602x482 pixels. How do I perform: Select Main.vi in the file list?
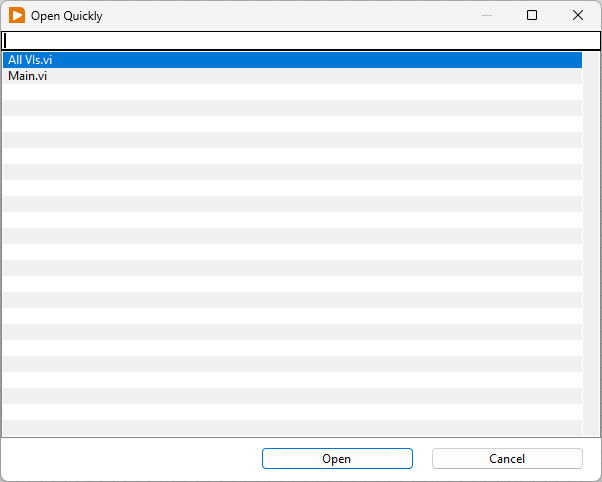click(28, 76)
